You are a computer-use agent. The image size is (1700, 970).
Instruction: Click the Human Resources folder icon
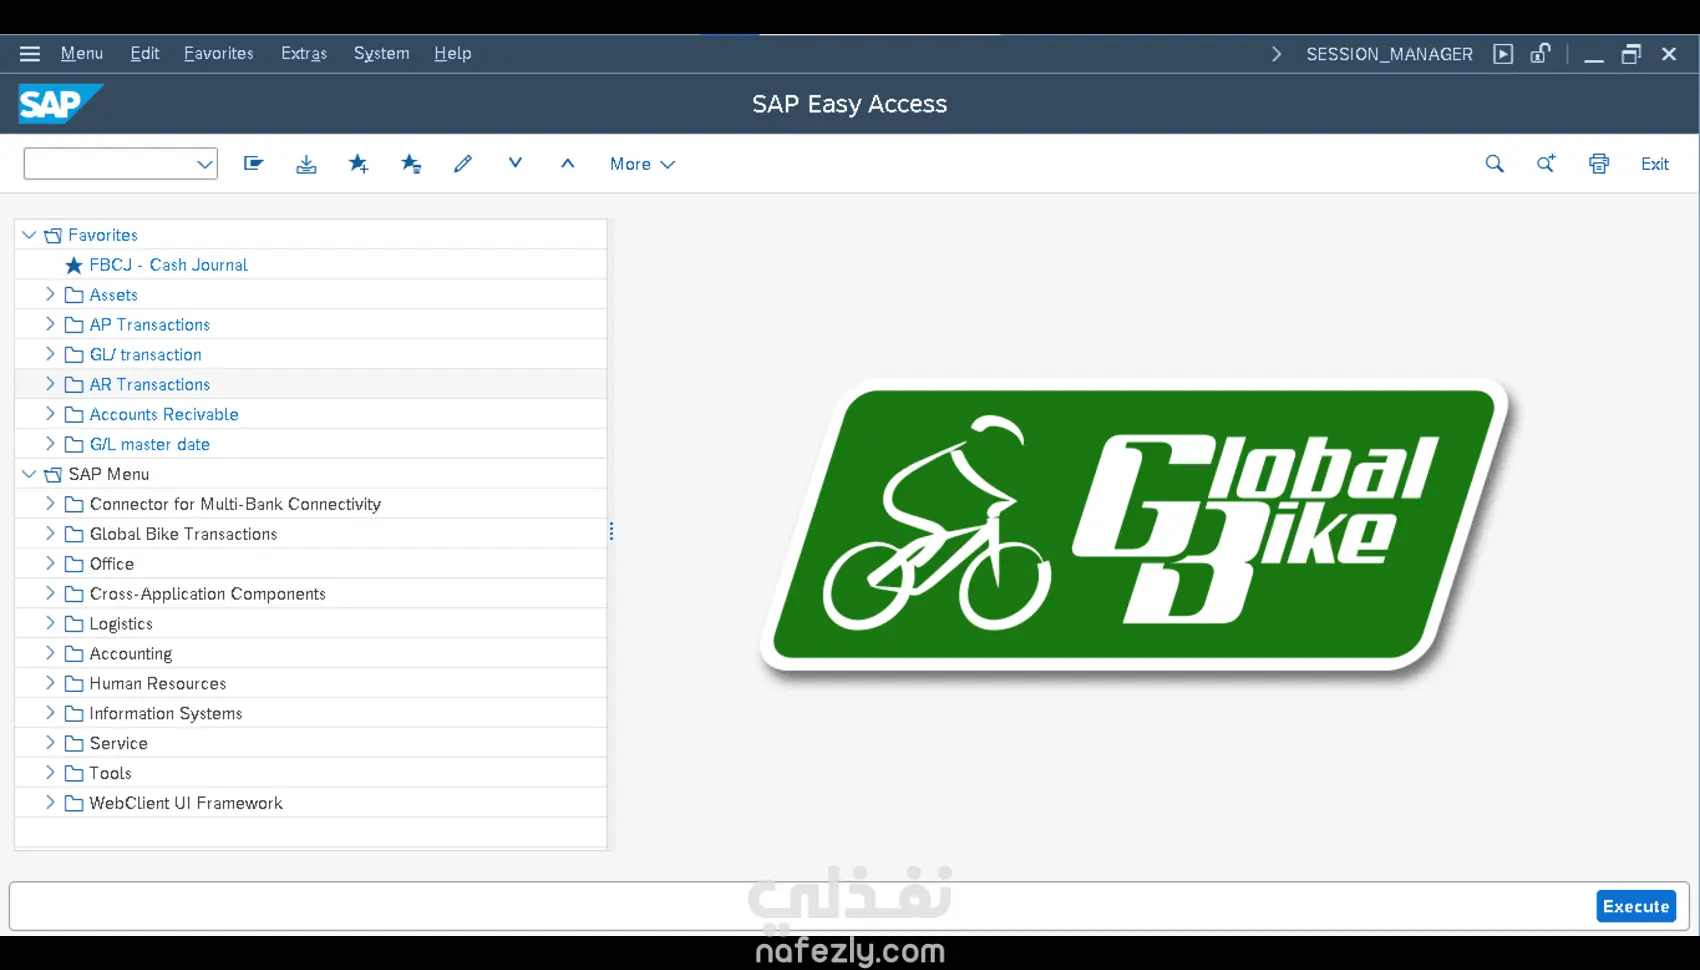pyautogui.click(x=74, y=684)
